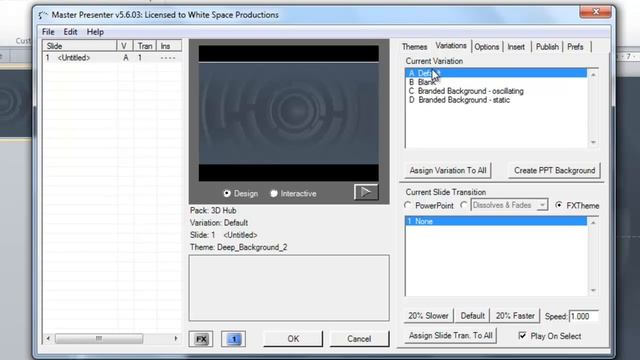The width and height of the screenshot is (640, 360).
Task: Click Create PPT Background button
Action: pos(554,170)
